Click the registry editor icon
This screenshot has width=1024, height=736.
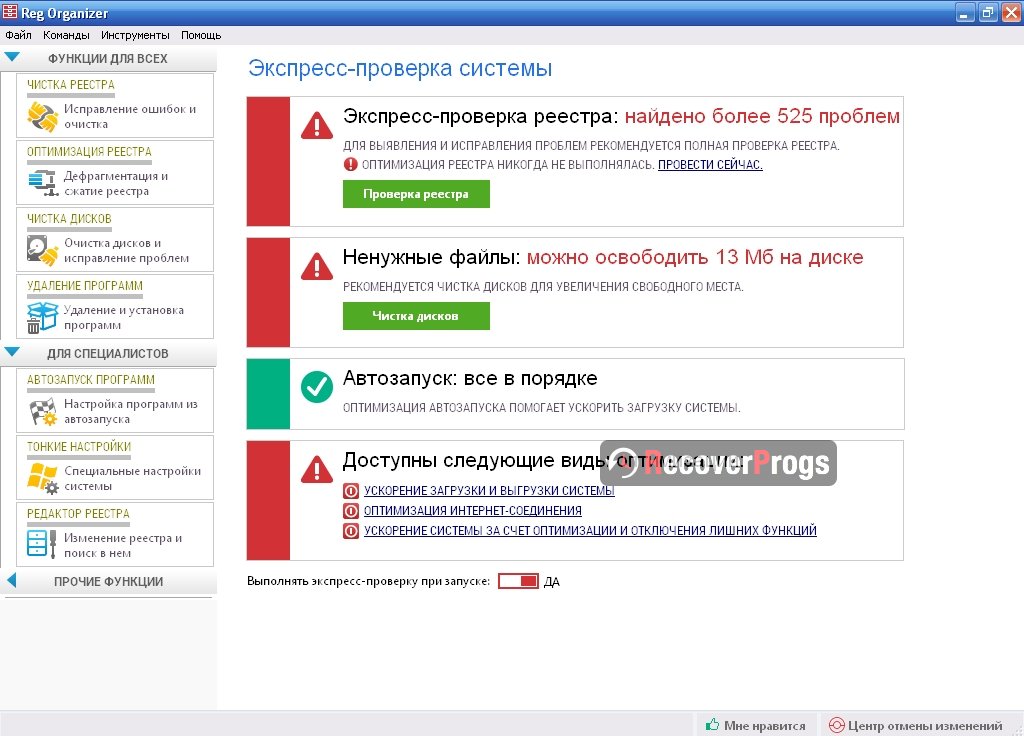coord(42,545)
